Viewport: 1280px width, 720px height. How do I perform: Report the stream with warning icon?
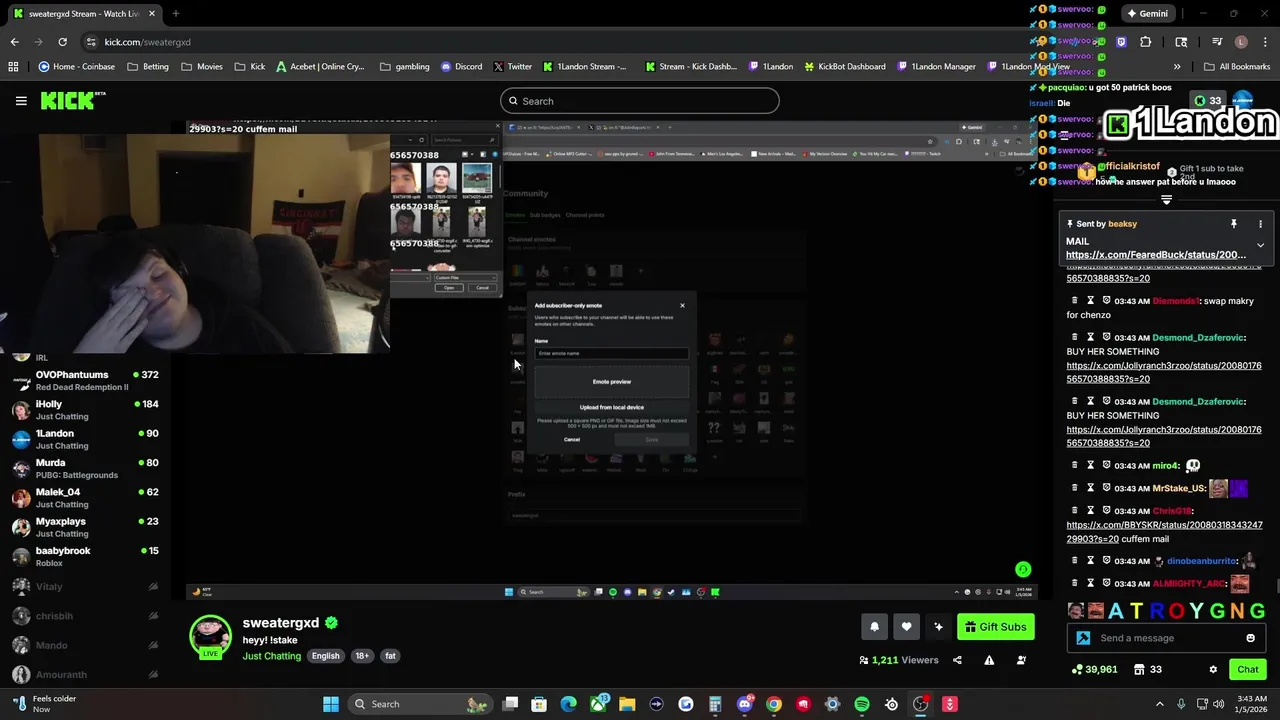tap(989, 660)
